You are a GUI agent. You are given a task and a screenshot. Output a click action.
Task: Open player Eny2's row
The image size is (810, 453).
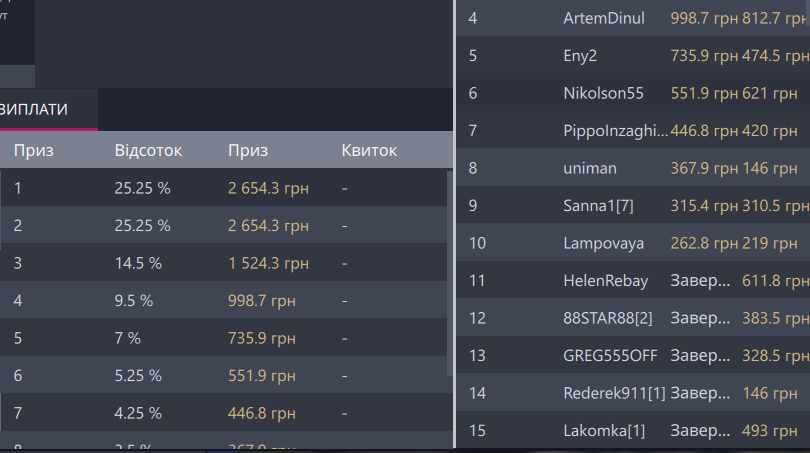click(x=580, y=56)
